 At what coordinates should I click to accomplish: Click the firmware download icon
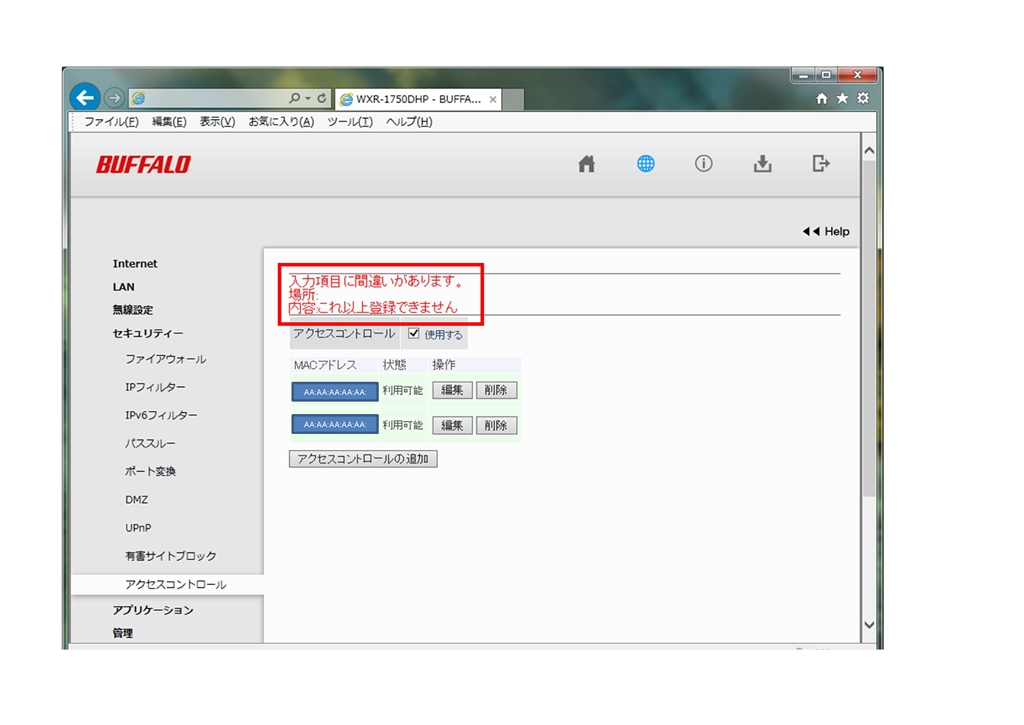pyautogui.click(x=762, y=163)
